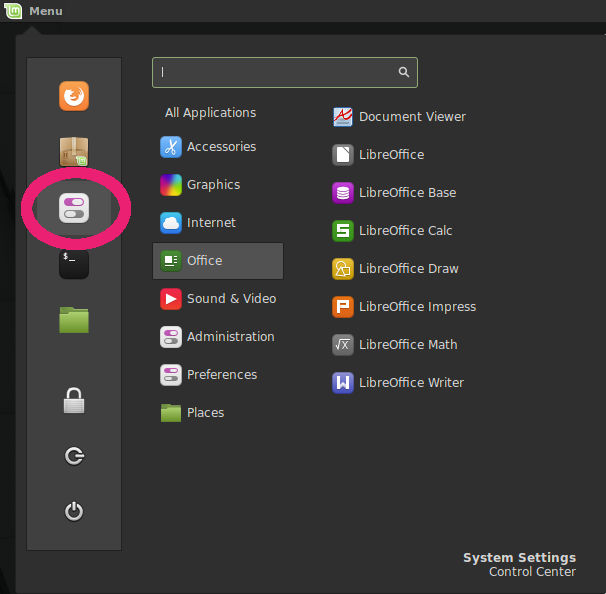The height and width of the screenshot is (594, 606).
Task: Select the Office category label
Action: click(204, 261)
